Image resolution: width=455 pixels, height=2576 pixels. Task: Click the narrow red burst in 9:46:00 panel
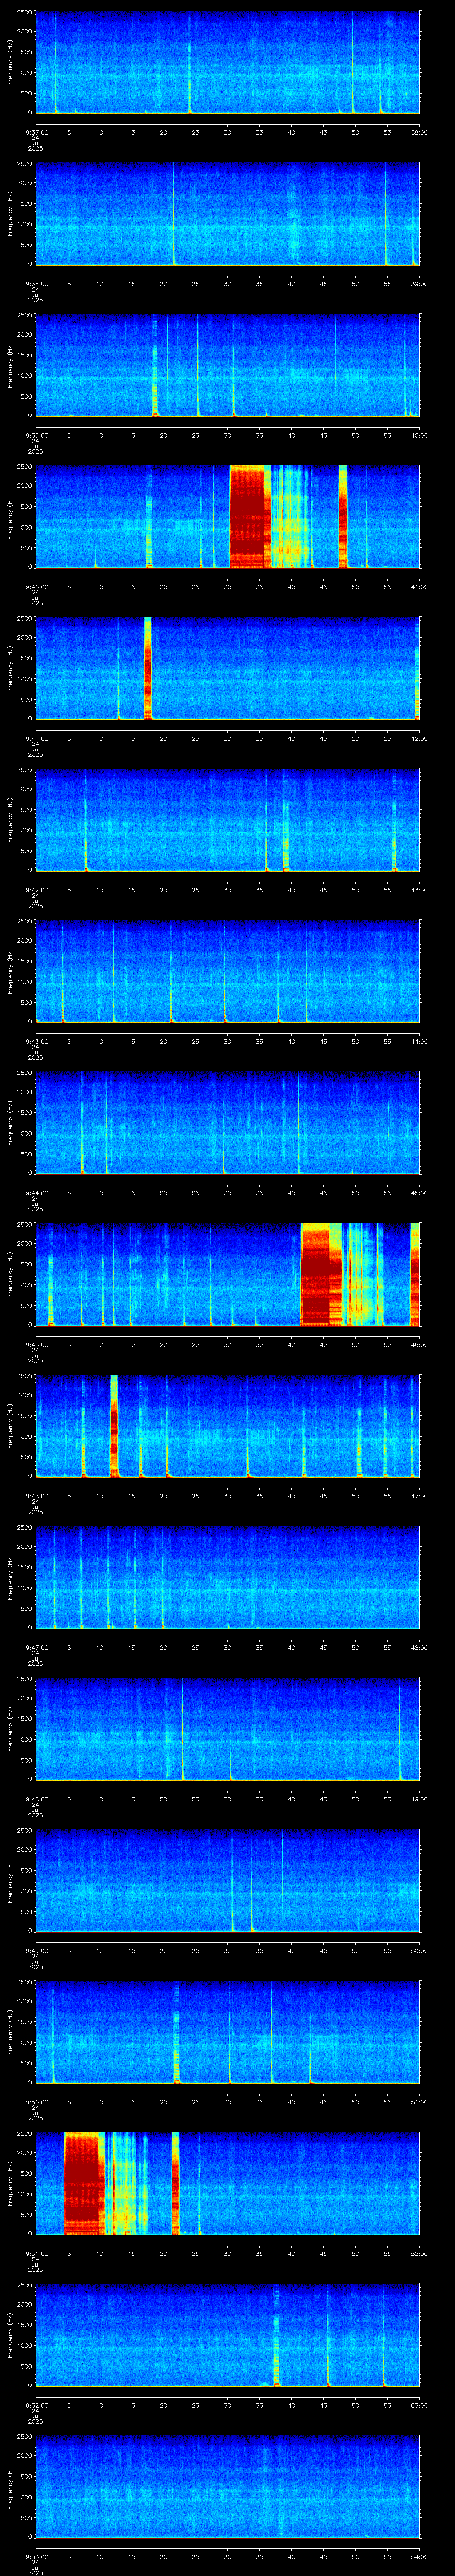point(114,1425)
